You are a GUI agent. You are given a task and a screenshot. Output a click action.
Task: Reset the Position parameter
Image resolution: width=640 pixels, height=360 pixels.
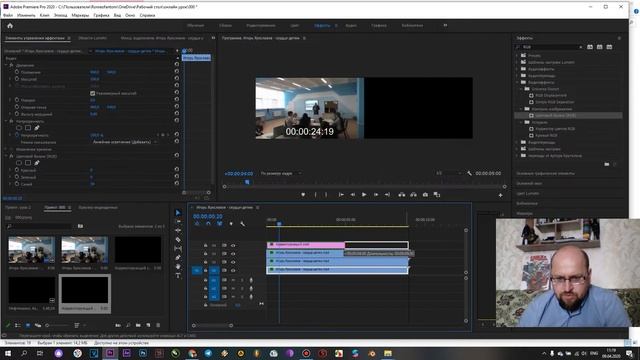(177, 71)
